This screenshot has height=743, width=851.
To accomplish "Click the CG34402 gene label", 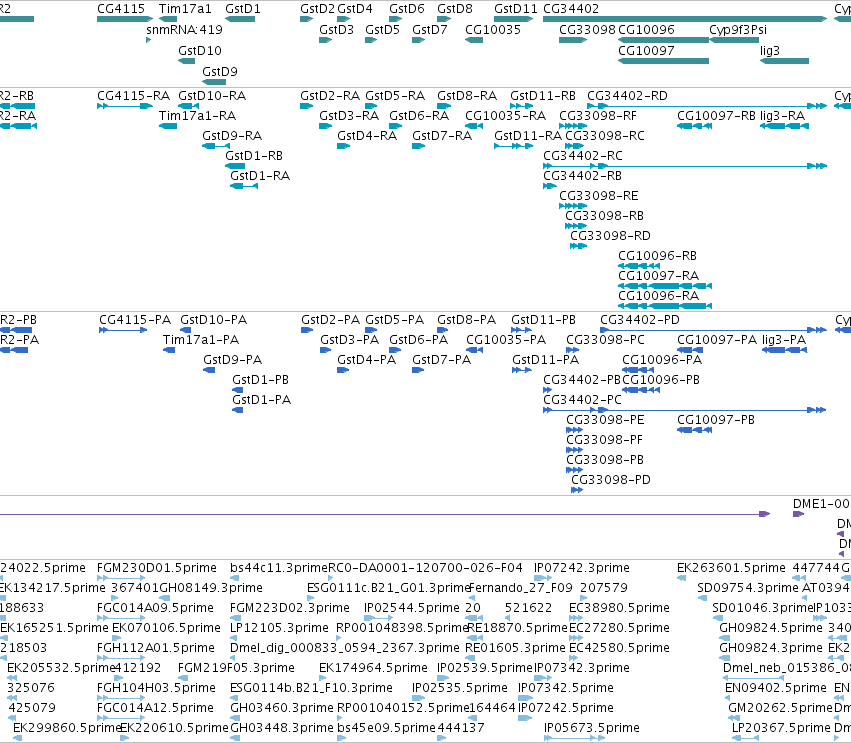I will [571, 9].
